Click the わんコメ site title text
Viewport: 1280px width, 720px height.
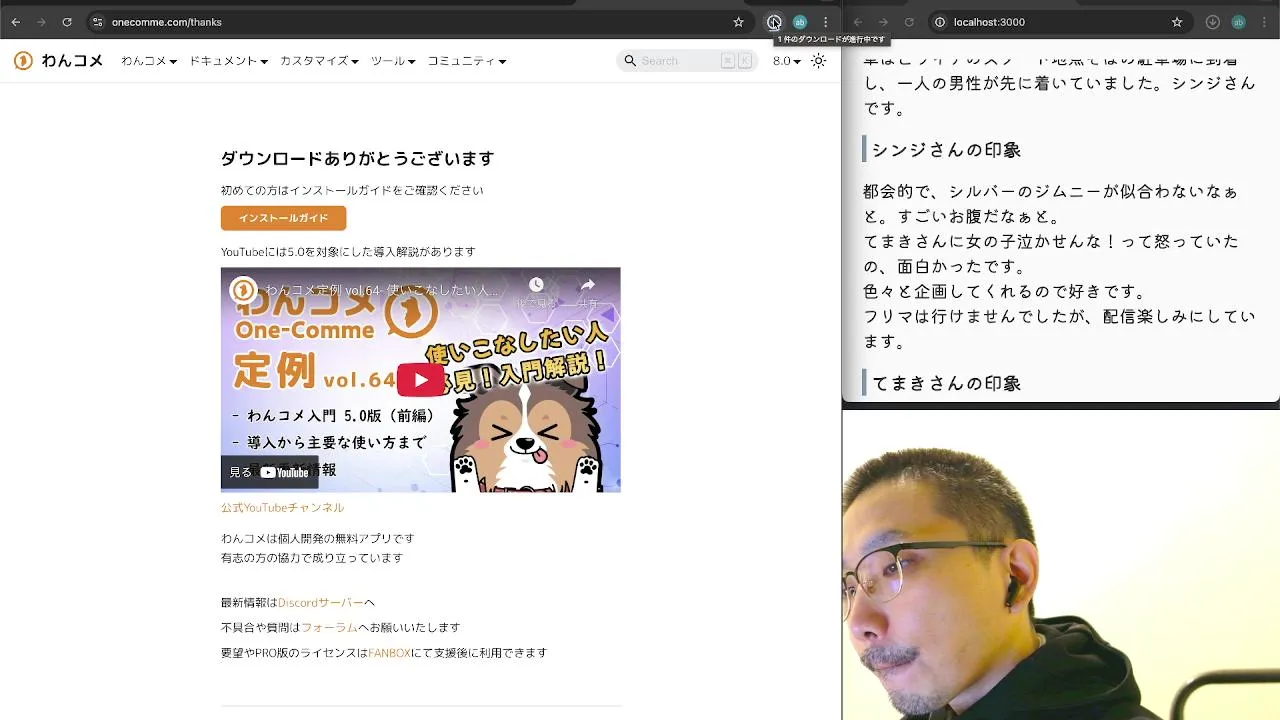(x=72, y=61)
